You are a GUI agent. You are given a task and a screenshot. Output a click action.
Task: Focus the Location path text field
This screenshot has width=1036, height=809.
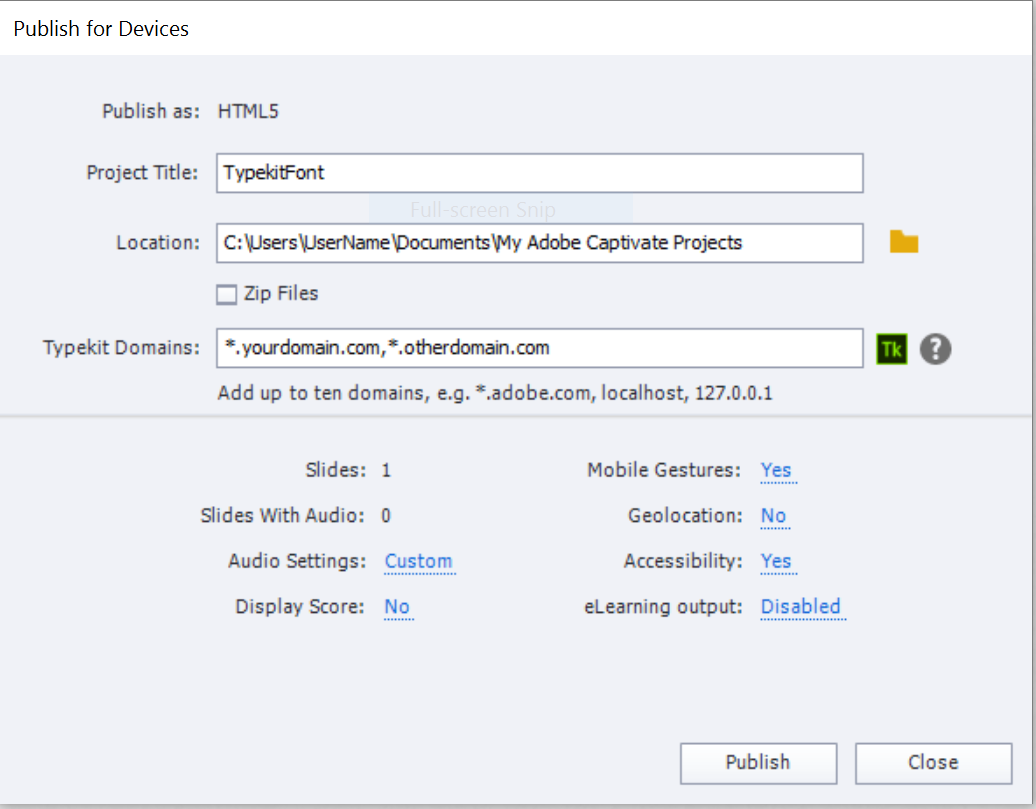coord(539,243)
